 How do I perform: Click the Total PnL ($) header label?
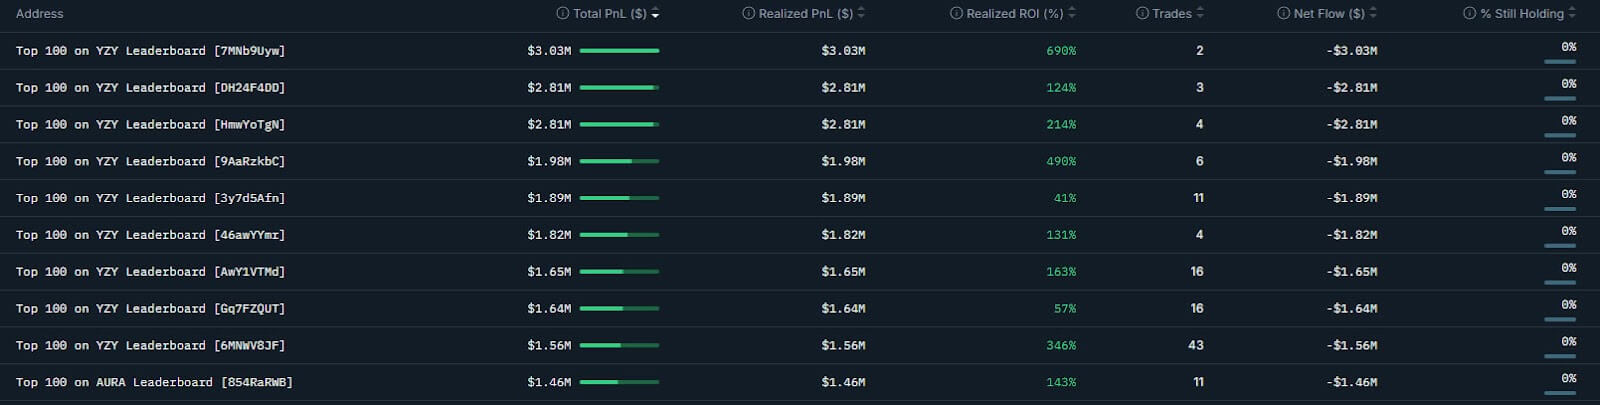[x=610, y=14]
